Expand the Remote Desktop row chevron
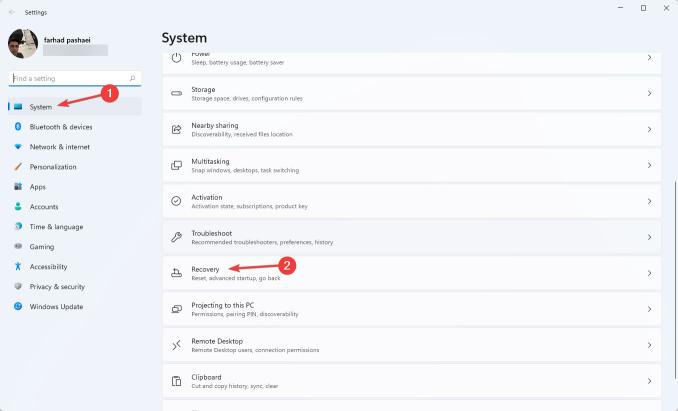The height and width of the screenshot is (411, 678). point(649,345)
